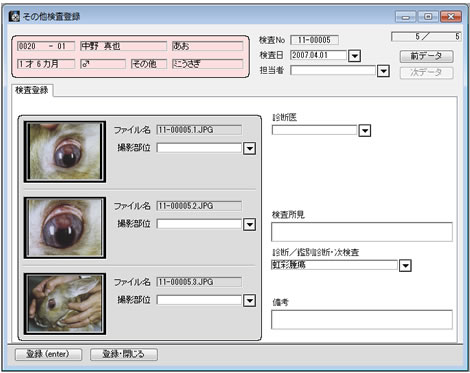Open the 検査日 date dropdown

[x=354, y=56]
